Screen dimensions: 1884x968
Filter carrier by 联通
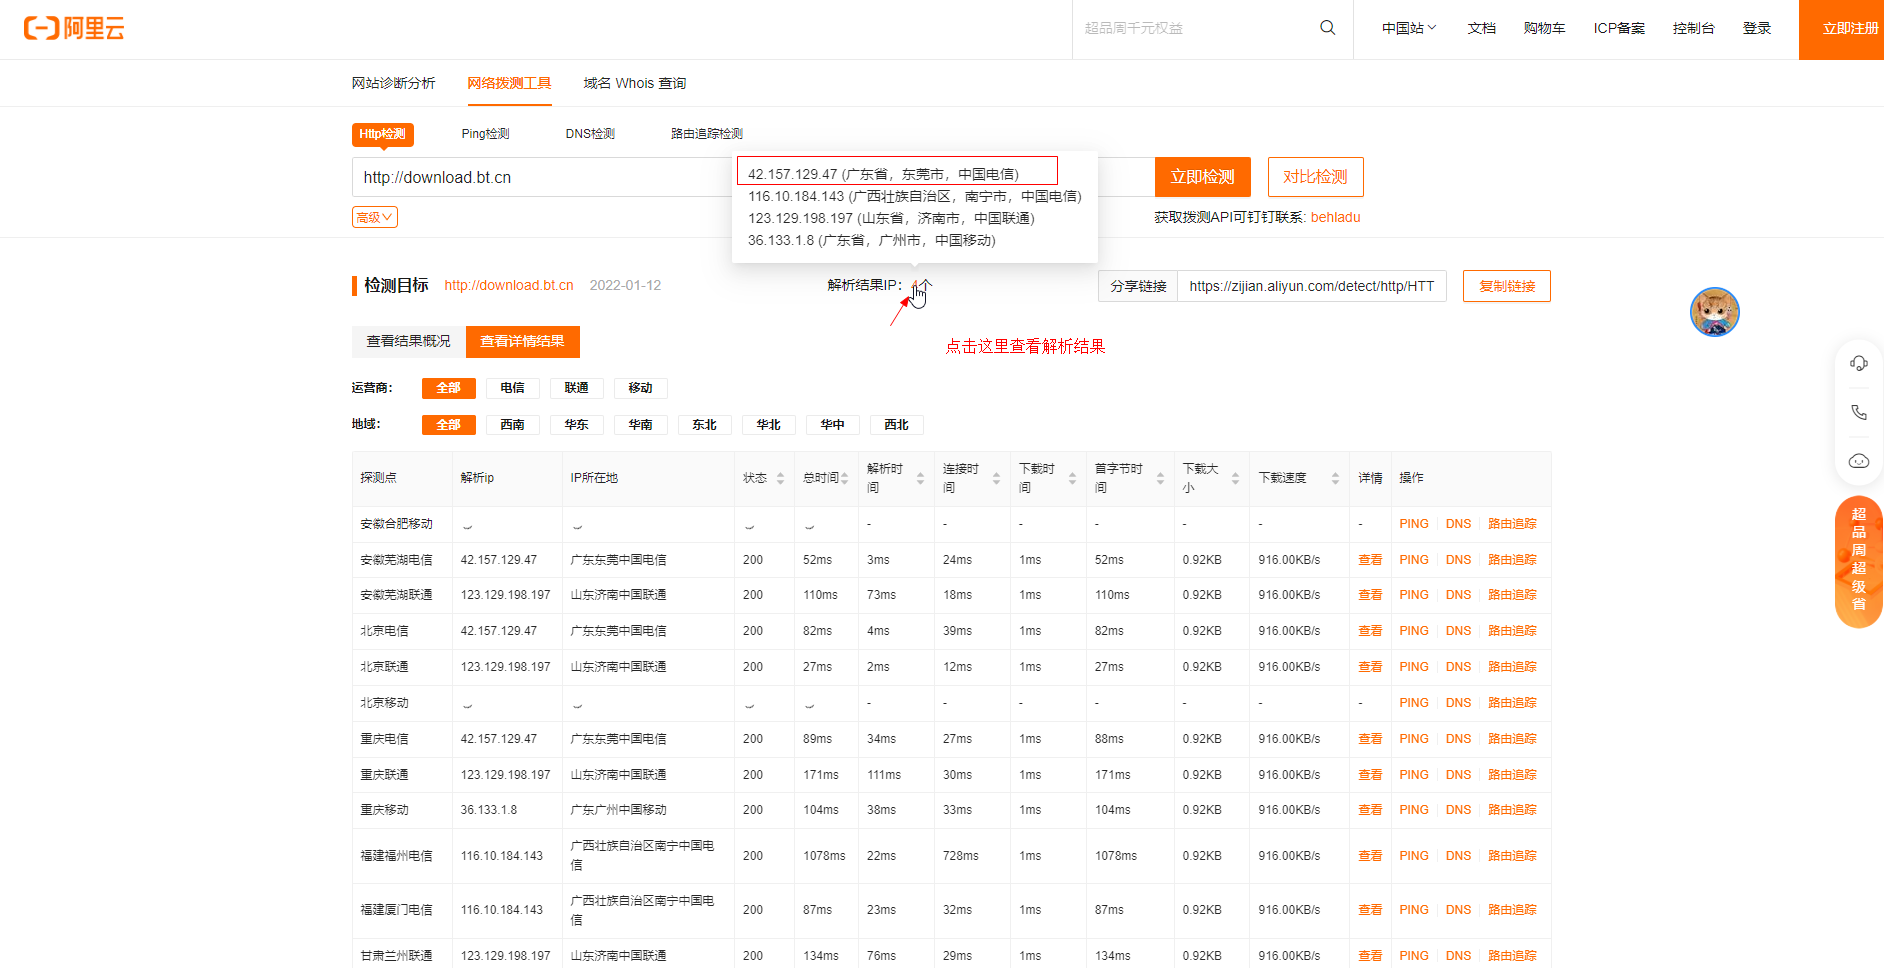(576, 388)
